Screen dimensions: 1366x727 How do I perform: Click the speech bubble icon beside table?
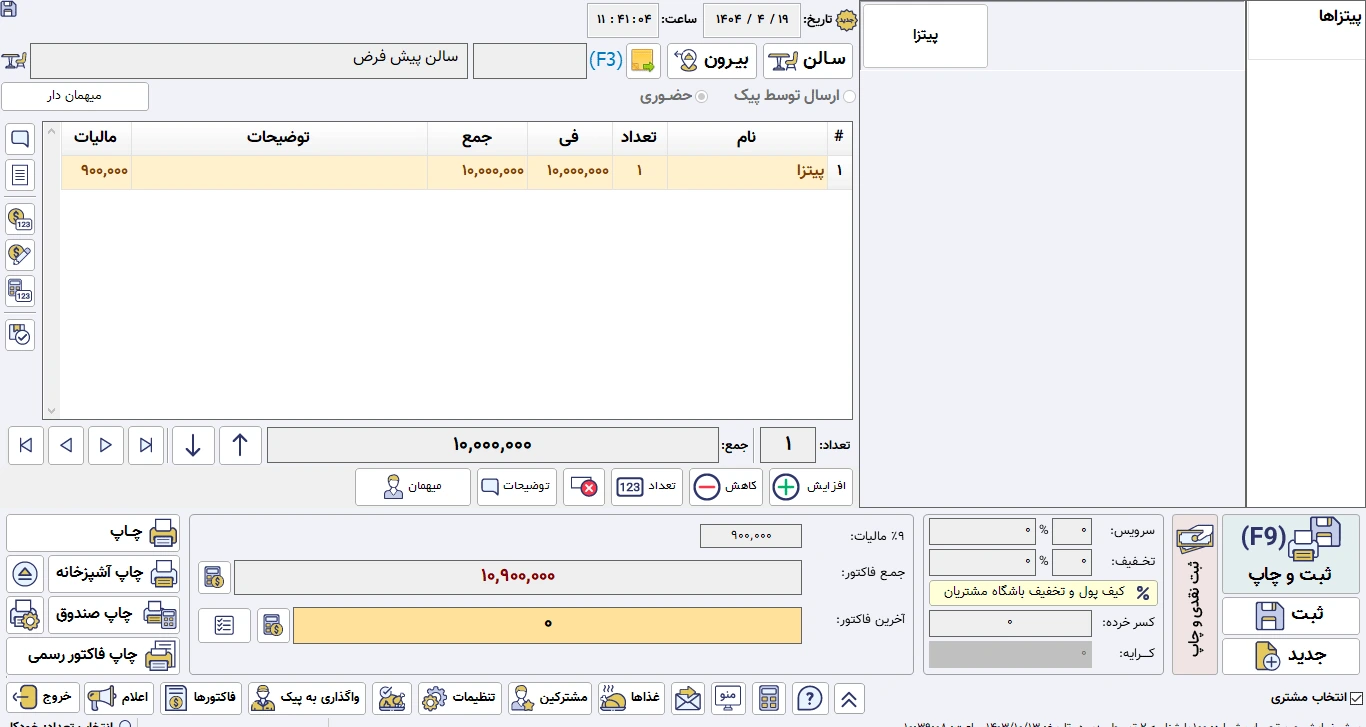(x=20, y=139)
